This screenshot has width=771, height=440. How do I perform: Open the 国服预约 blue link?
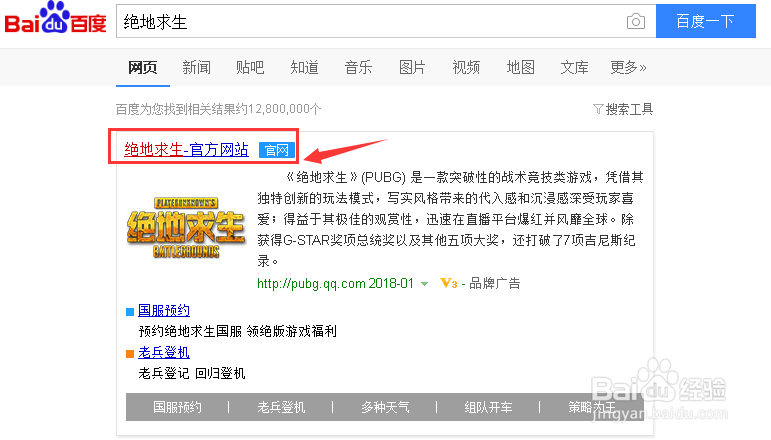pyautogui.click(x=164, y=311)
